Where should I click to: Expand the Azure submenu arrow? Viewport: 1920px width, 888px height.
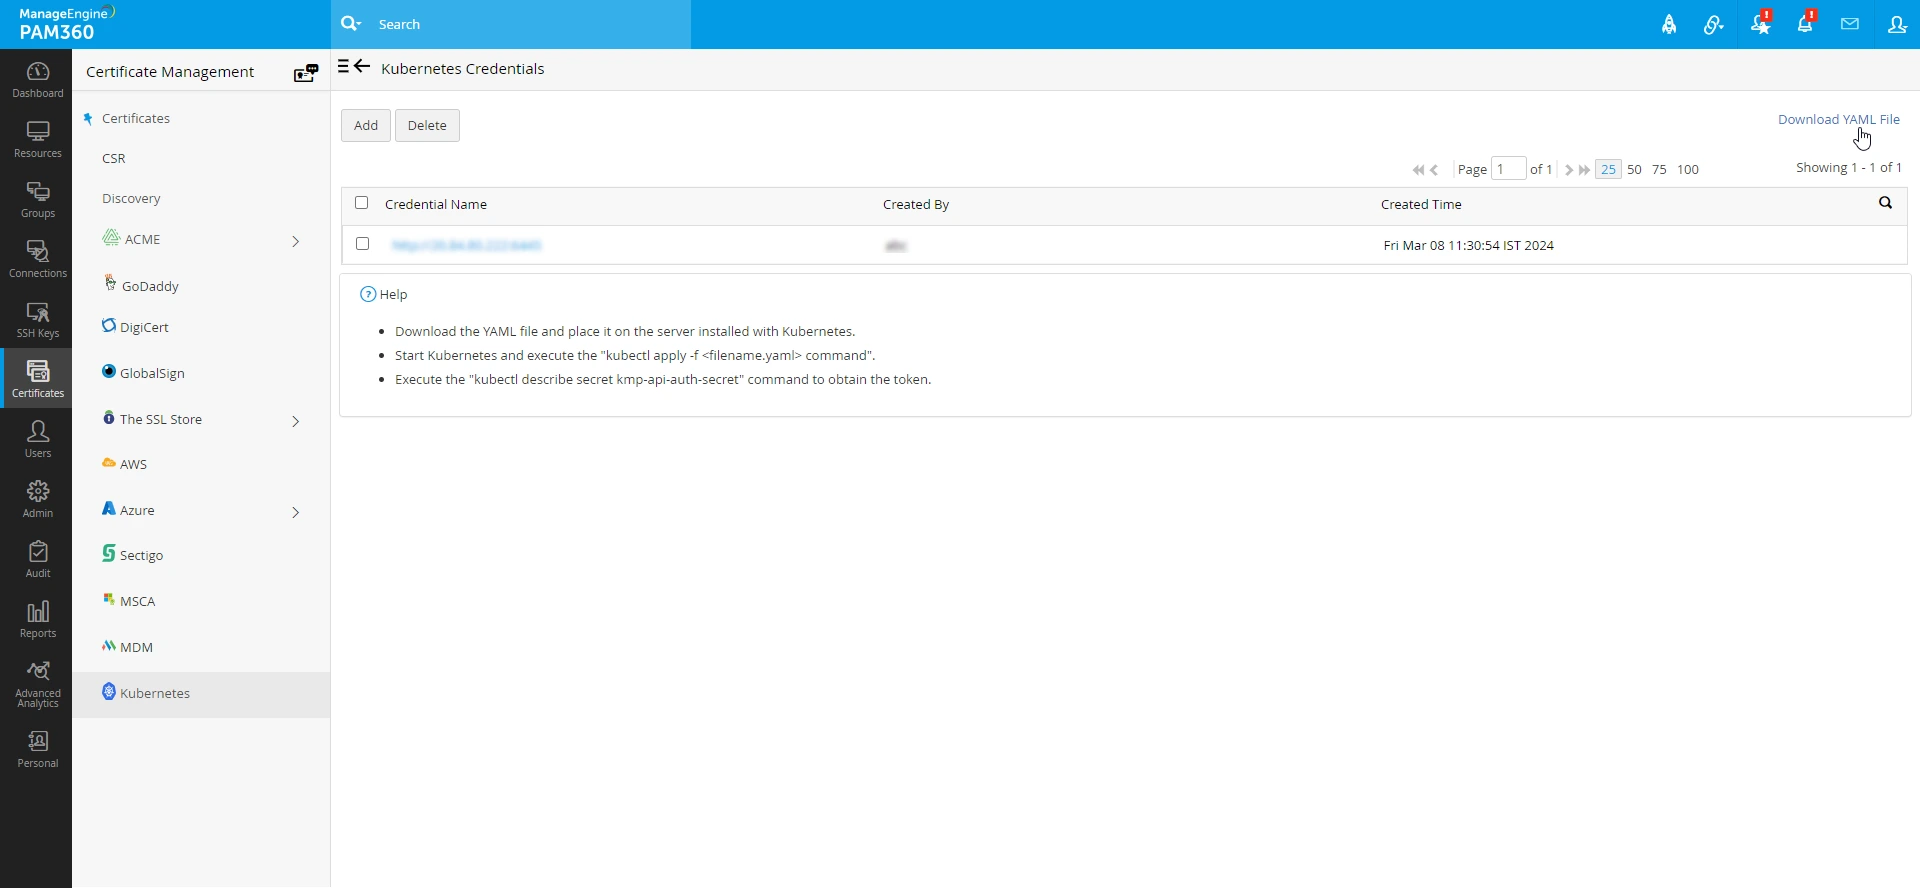(x=295, y=512)
